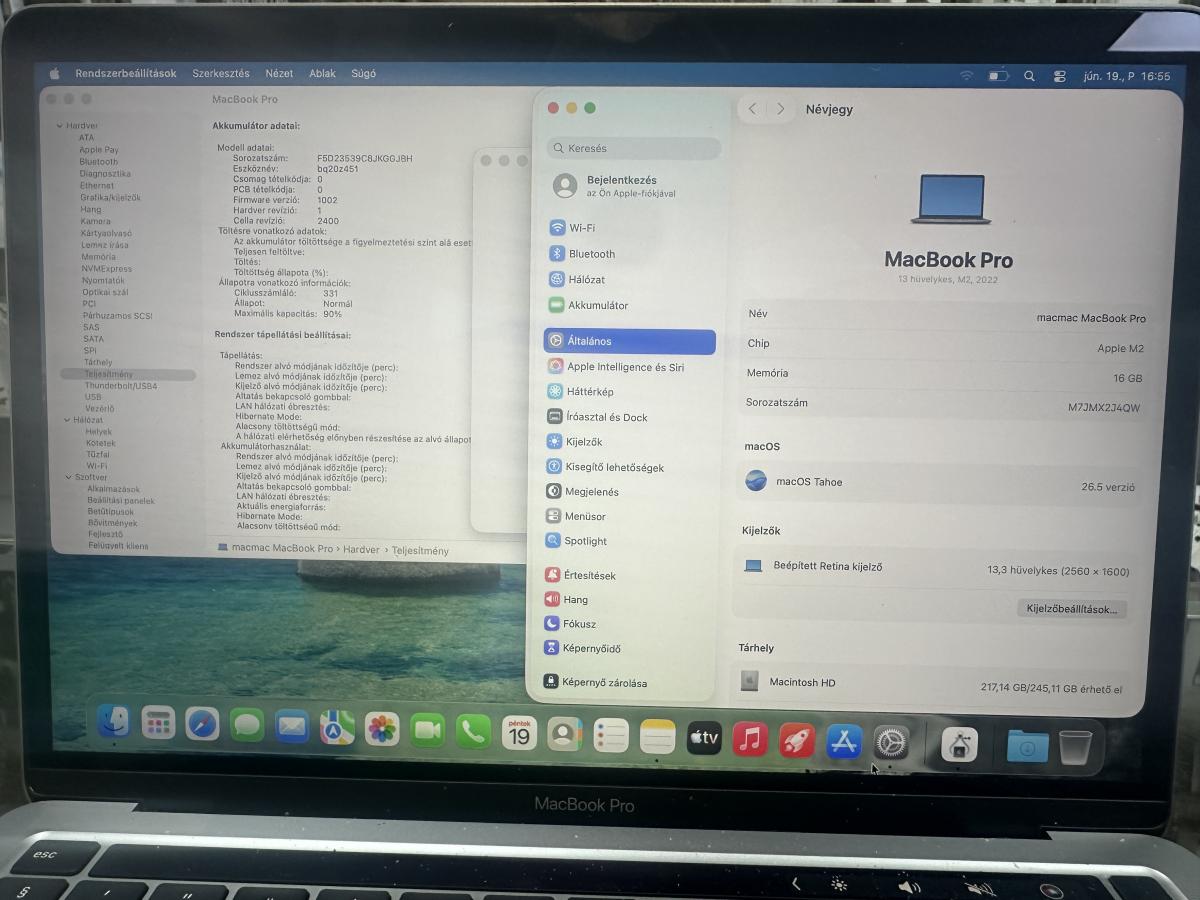Open Safari from the Dock
Screen dimensions: 1200x900
pos(202,724)
